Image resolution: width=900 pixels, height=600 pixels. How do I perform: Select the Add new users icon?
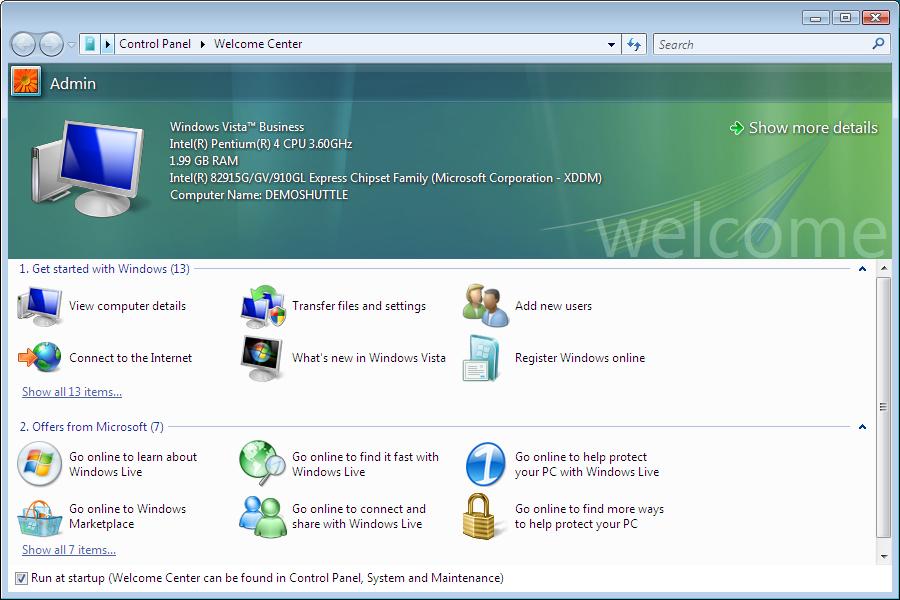pyautogui.click(x=486, y=305)
